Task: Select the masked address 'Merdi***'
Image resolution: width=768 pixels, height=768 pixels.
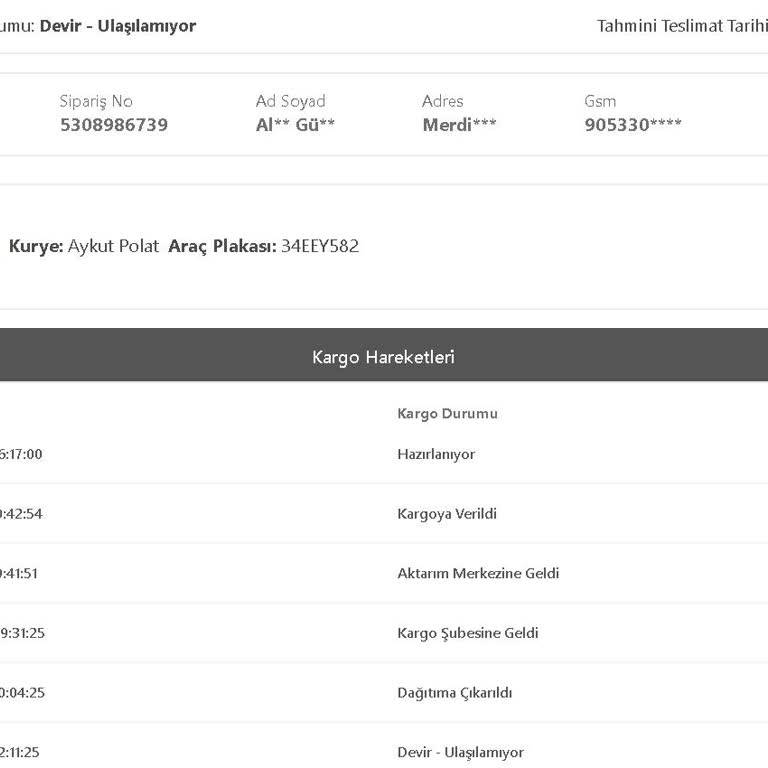Action: [x=459, y=125]
